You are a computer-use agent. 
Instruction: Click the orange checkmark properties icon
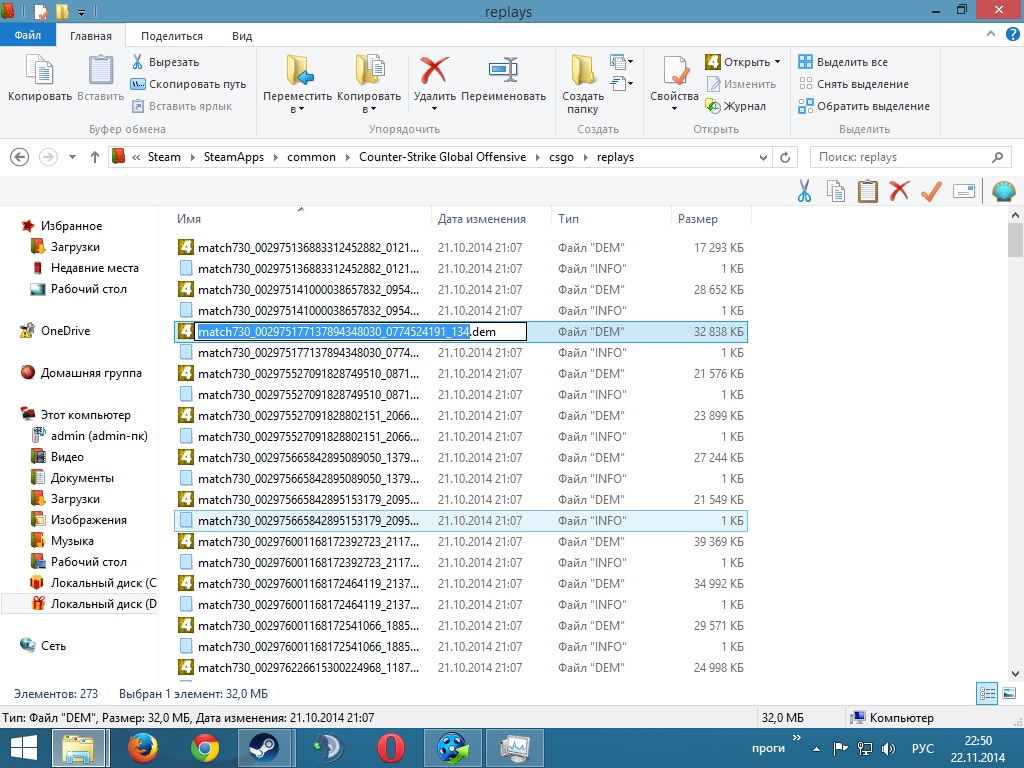point(931,191)
